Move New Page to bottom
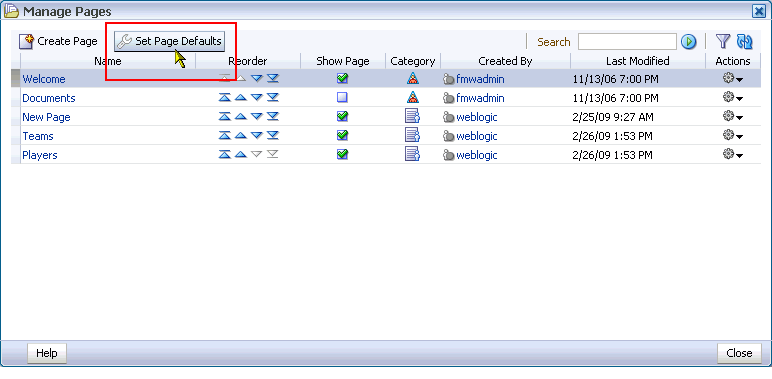This screenshot has height=379, width=772. [x=273, y=117]
